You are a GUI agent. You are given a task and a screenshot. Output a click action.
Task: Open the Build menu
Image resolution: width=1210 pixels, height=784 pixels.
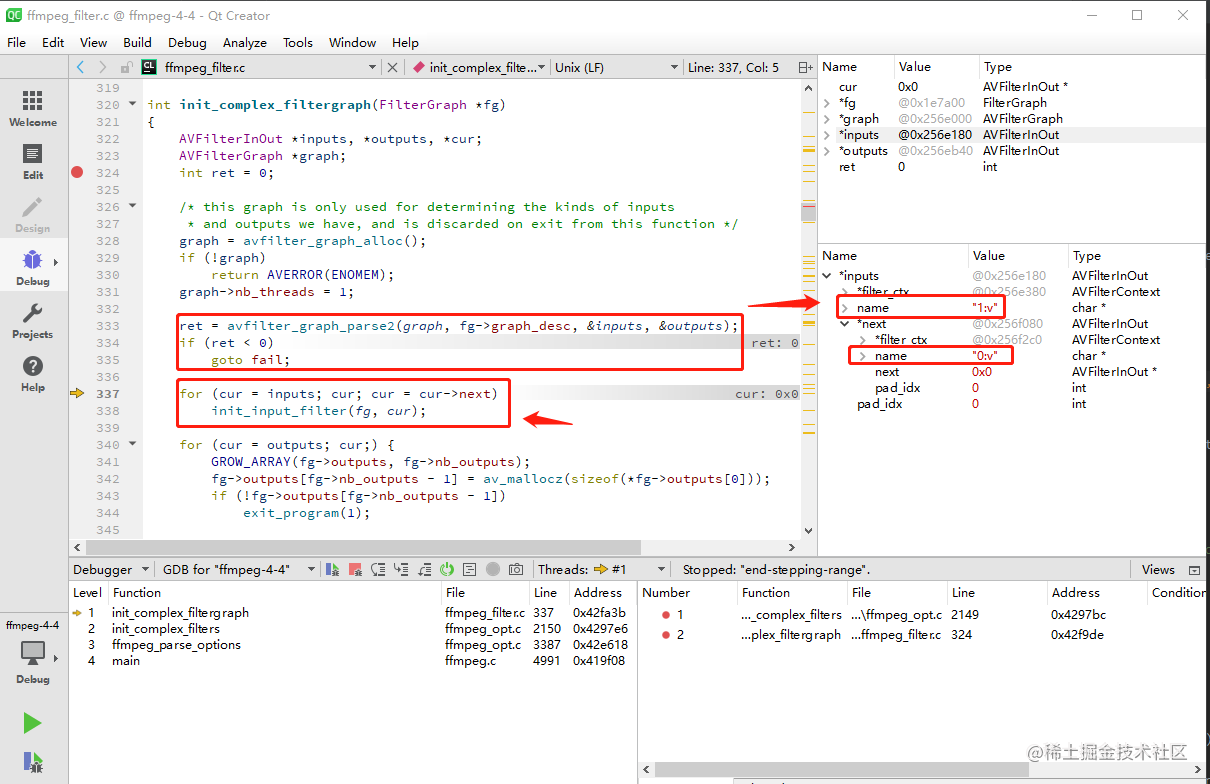137,42
